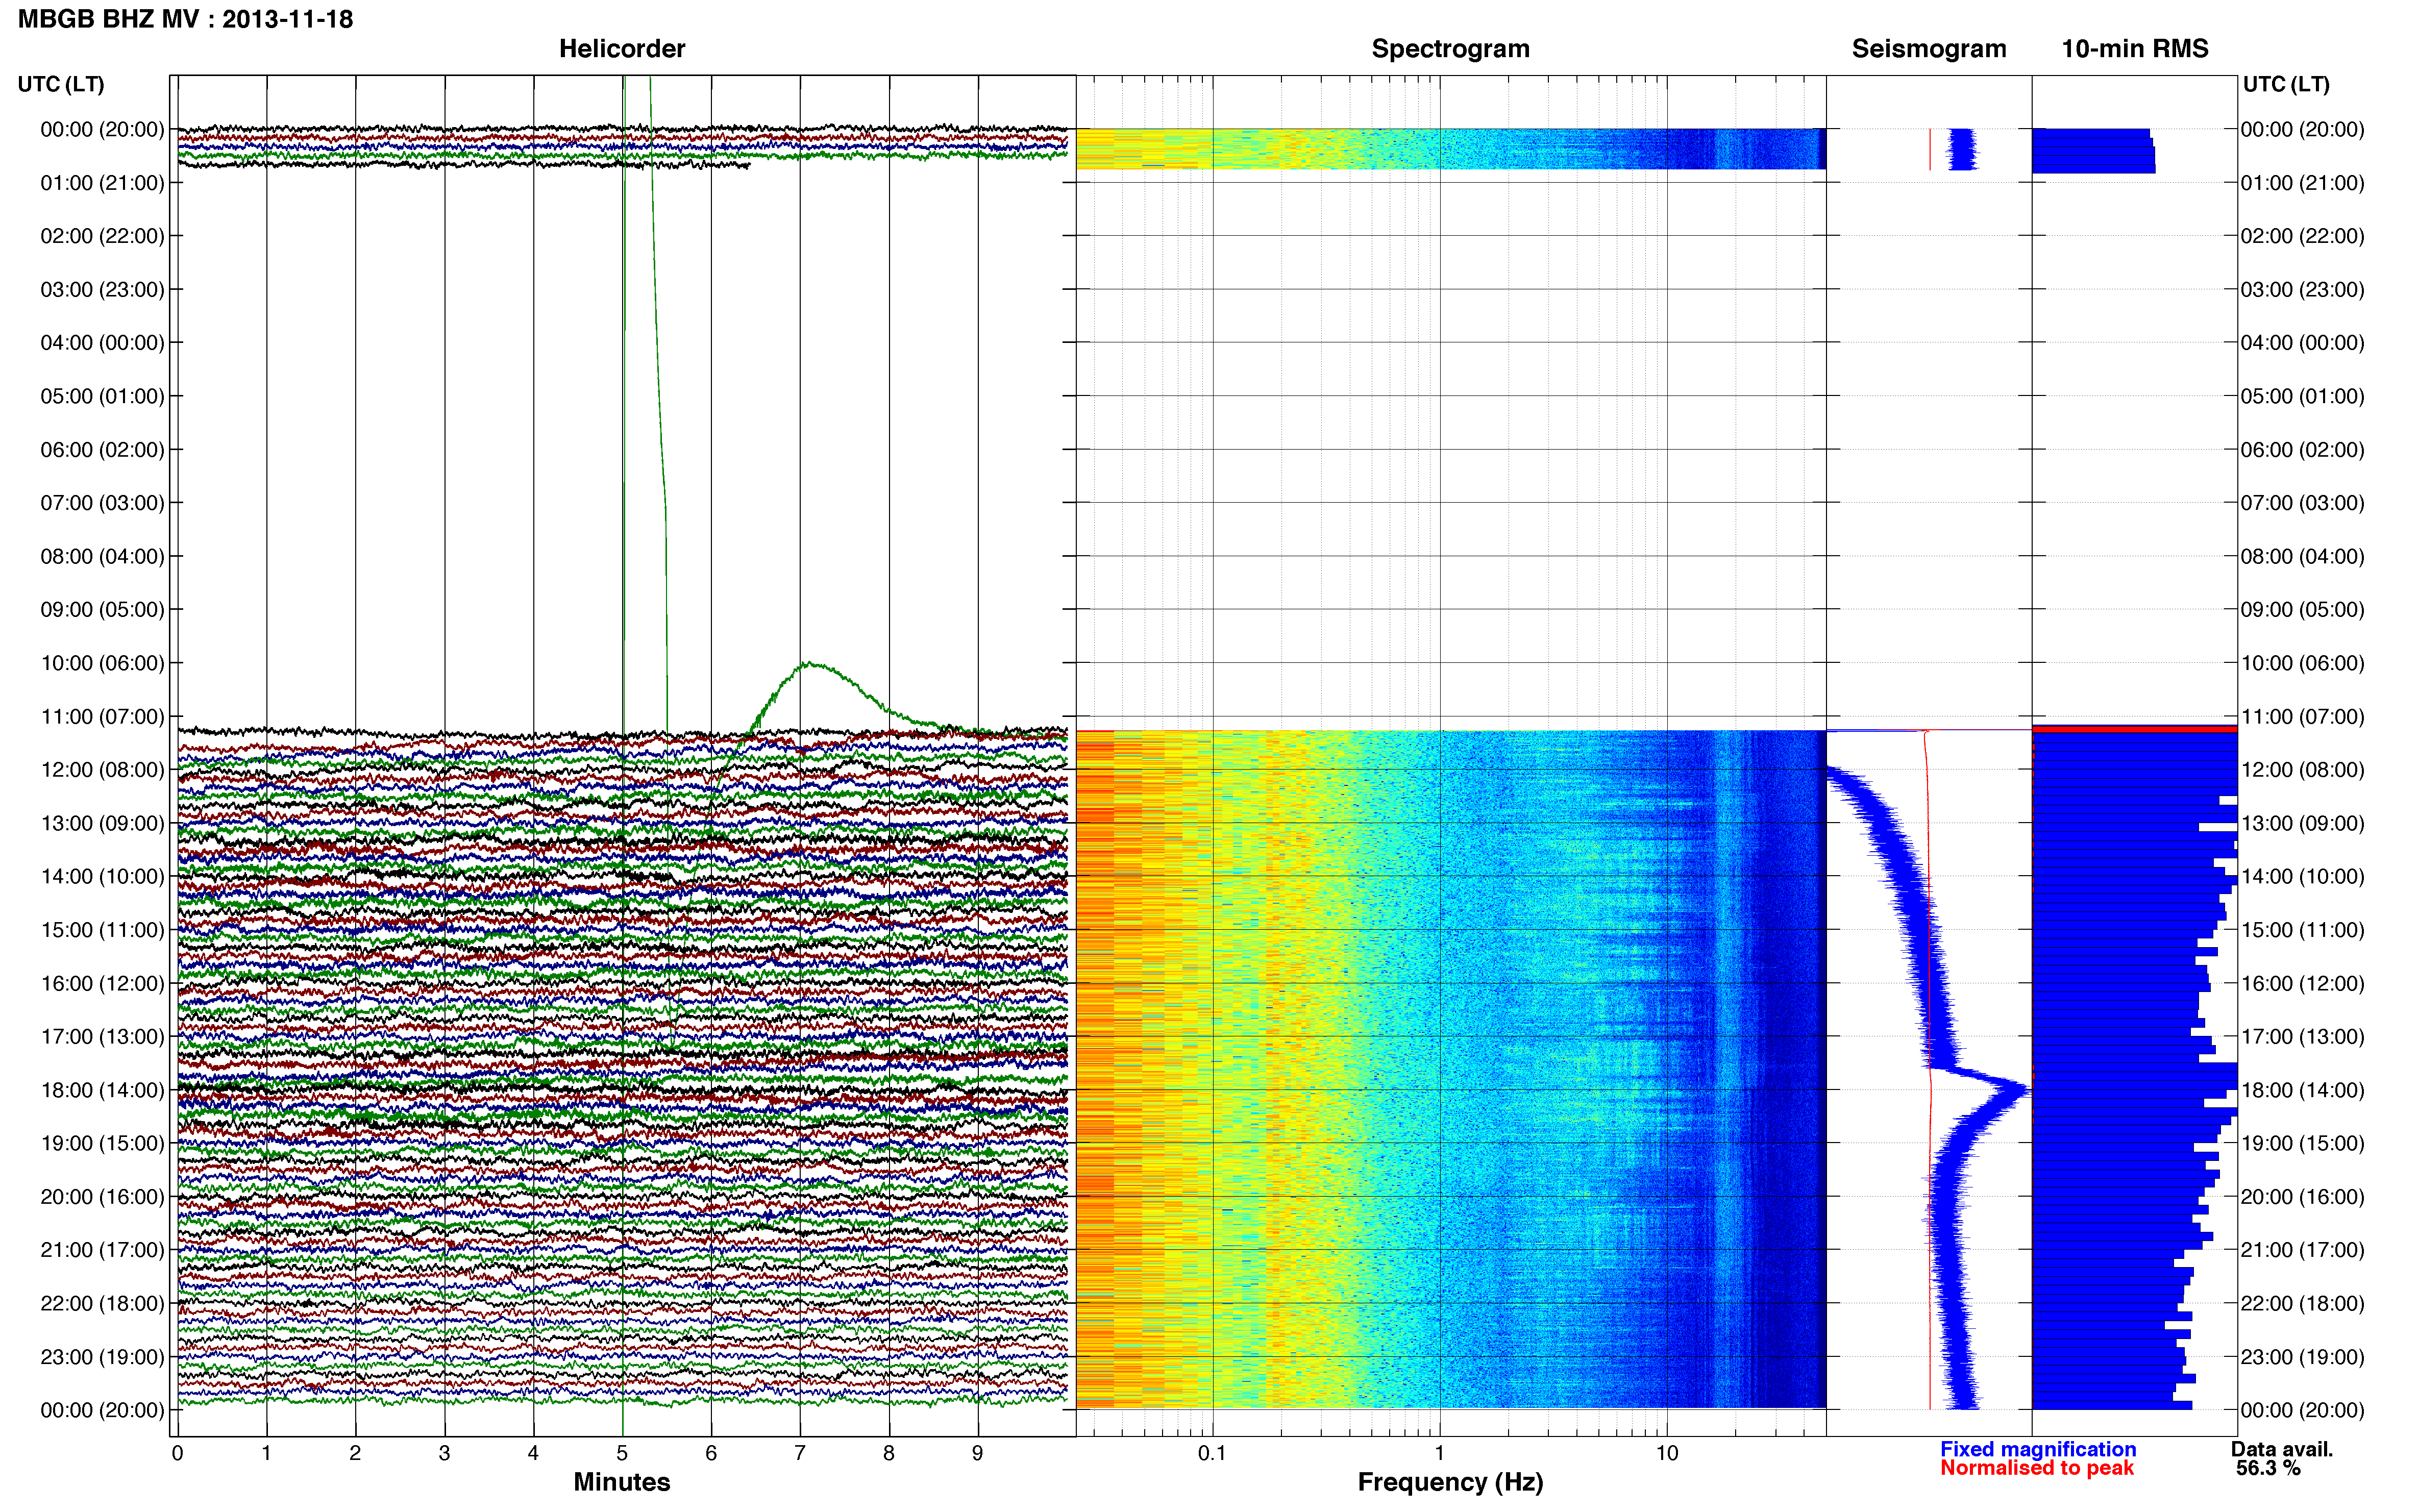Click the title 'MBGB BHZ MV : 2013-11-18'
Image resolution: width=2419 pixels, height=1512 pixels.
coord(186,19)
